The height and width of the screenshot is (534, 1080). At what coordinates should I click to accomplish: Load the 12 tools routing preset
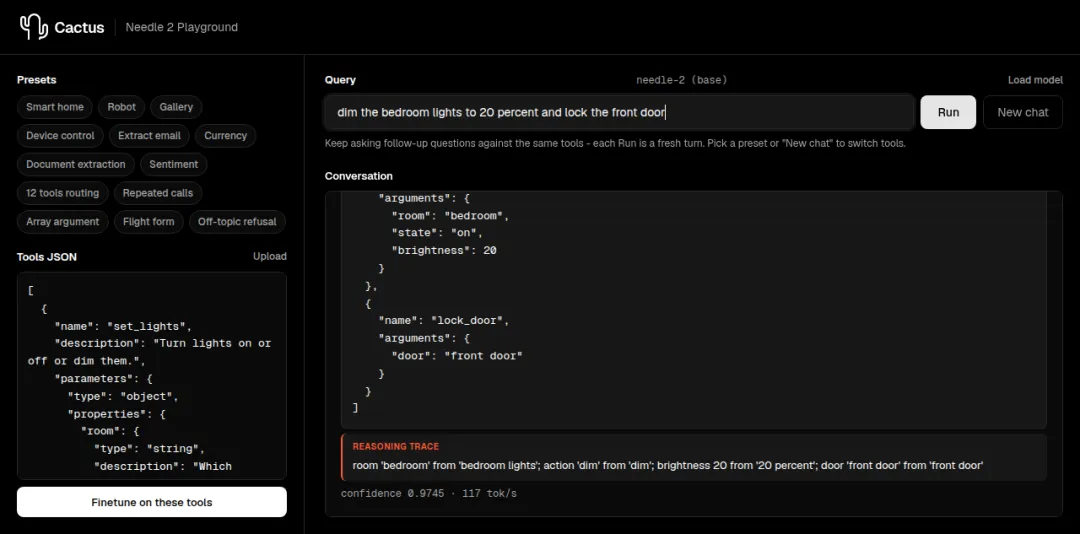[x=63, y=193]
